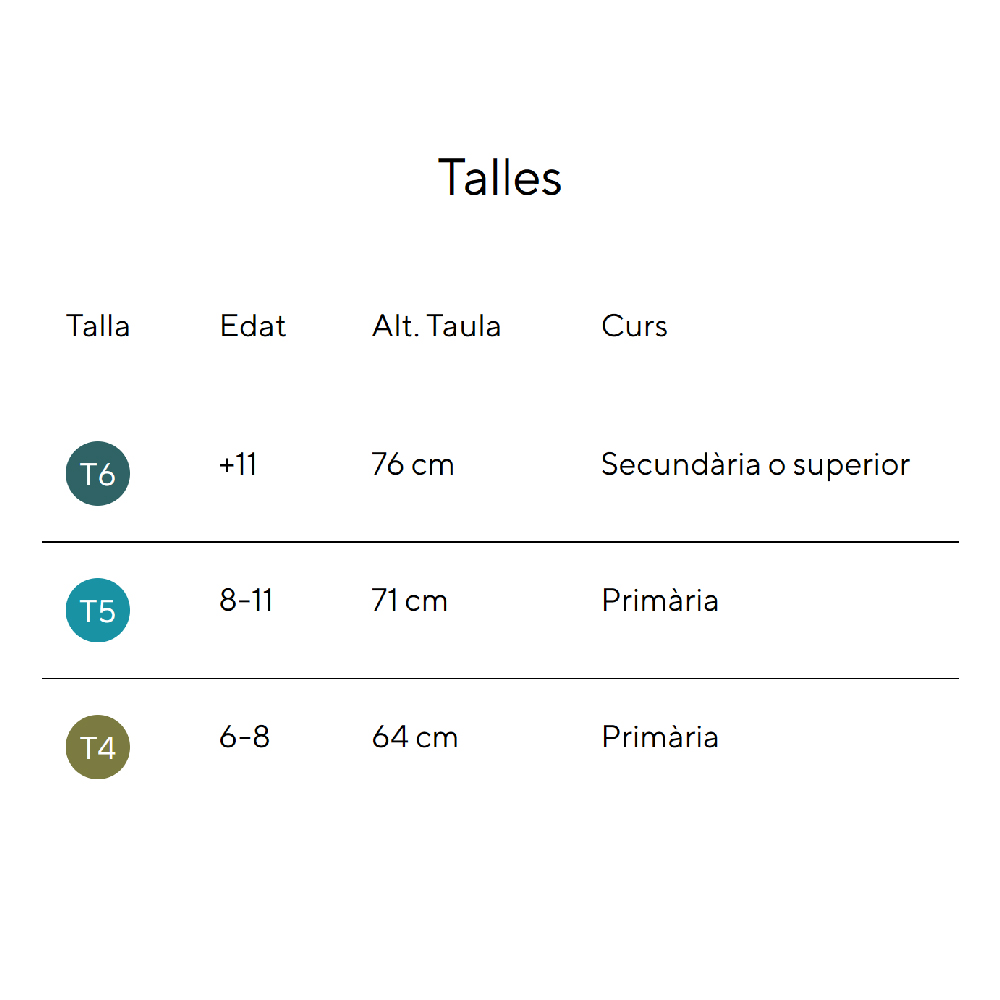
Task: Click the divider line below the T6 row
Action: tap(500, 542)
